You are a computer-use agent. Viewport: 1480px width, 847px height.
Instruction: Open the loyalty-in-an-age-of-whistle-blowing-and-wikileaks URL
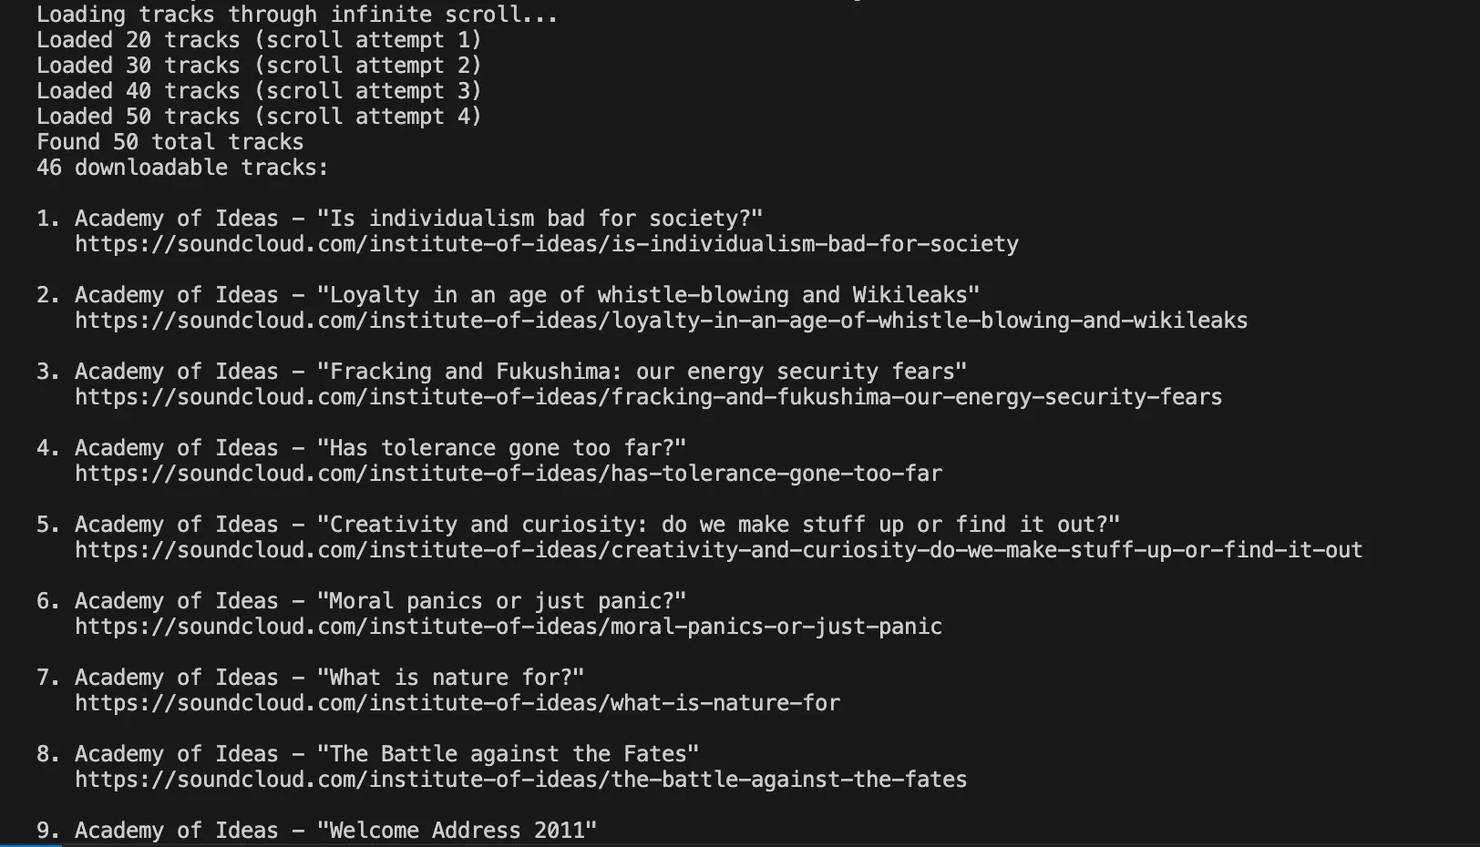[x=660, y=321]
